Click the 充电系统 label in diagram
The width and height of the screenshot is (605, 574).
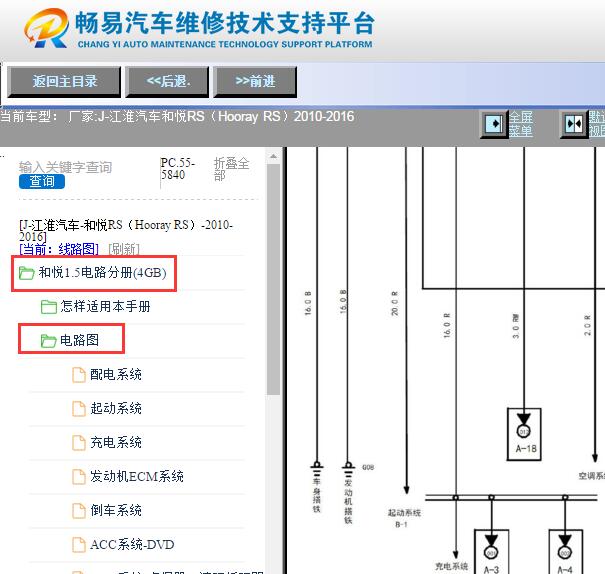(451, 566)
